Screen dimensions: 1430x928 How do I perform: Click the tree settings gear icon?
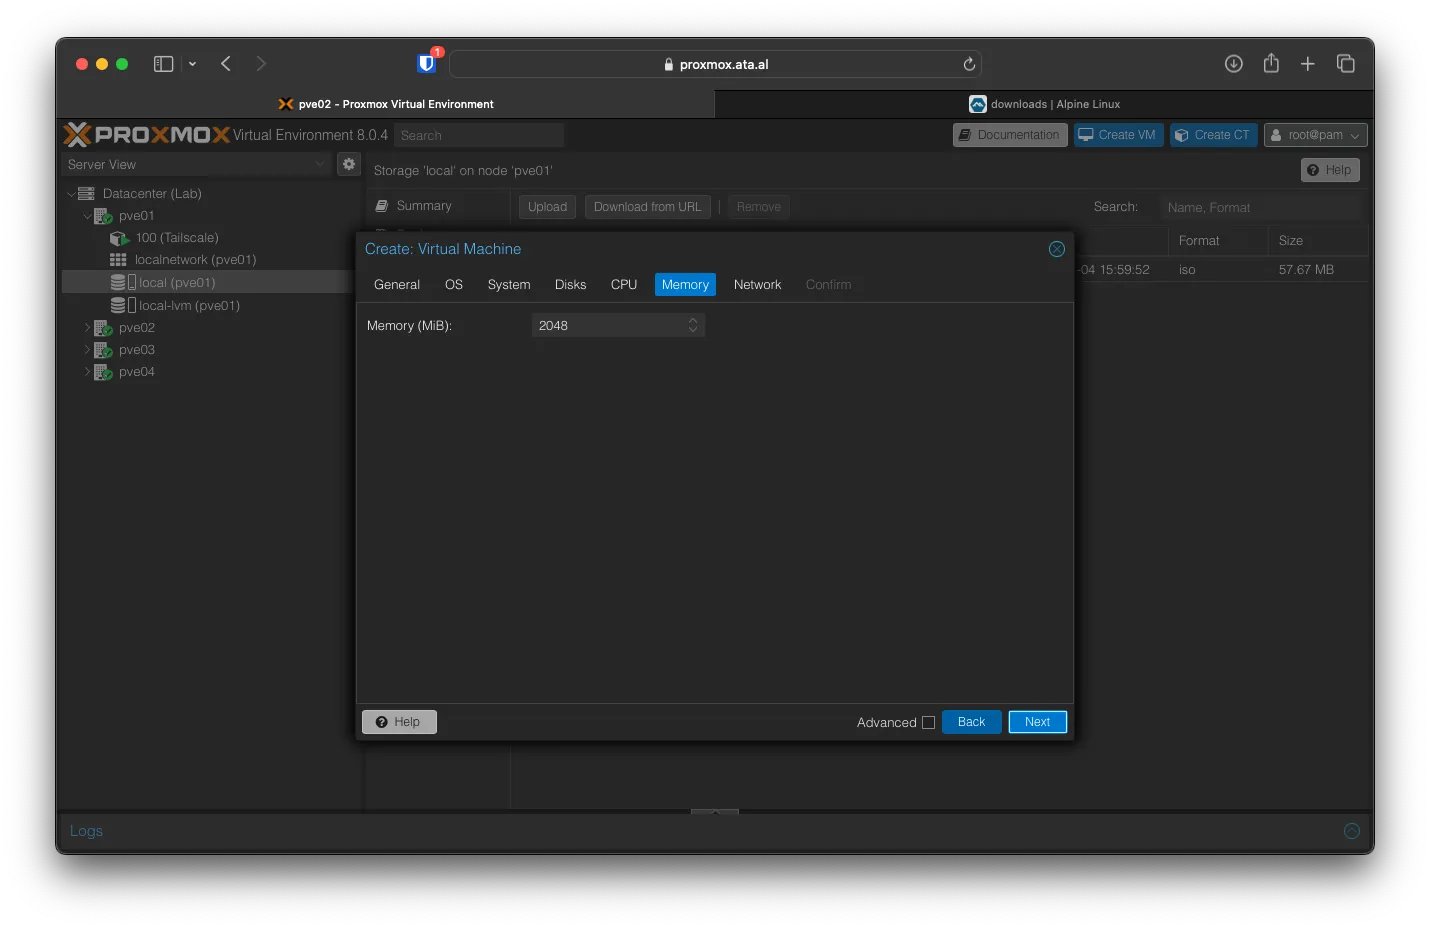[x=349, y=164]
